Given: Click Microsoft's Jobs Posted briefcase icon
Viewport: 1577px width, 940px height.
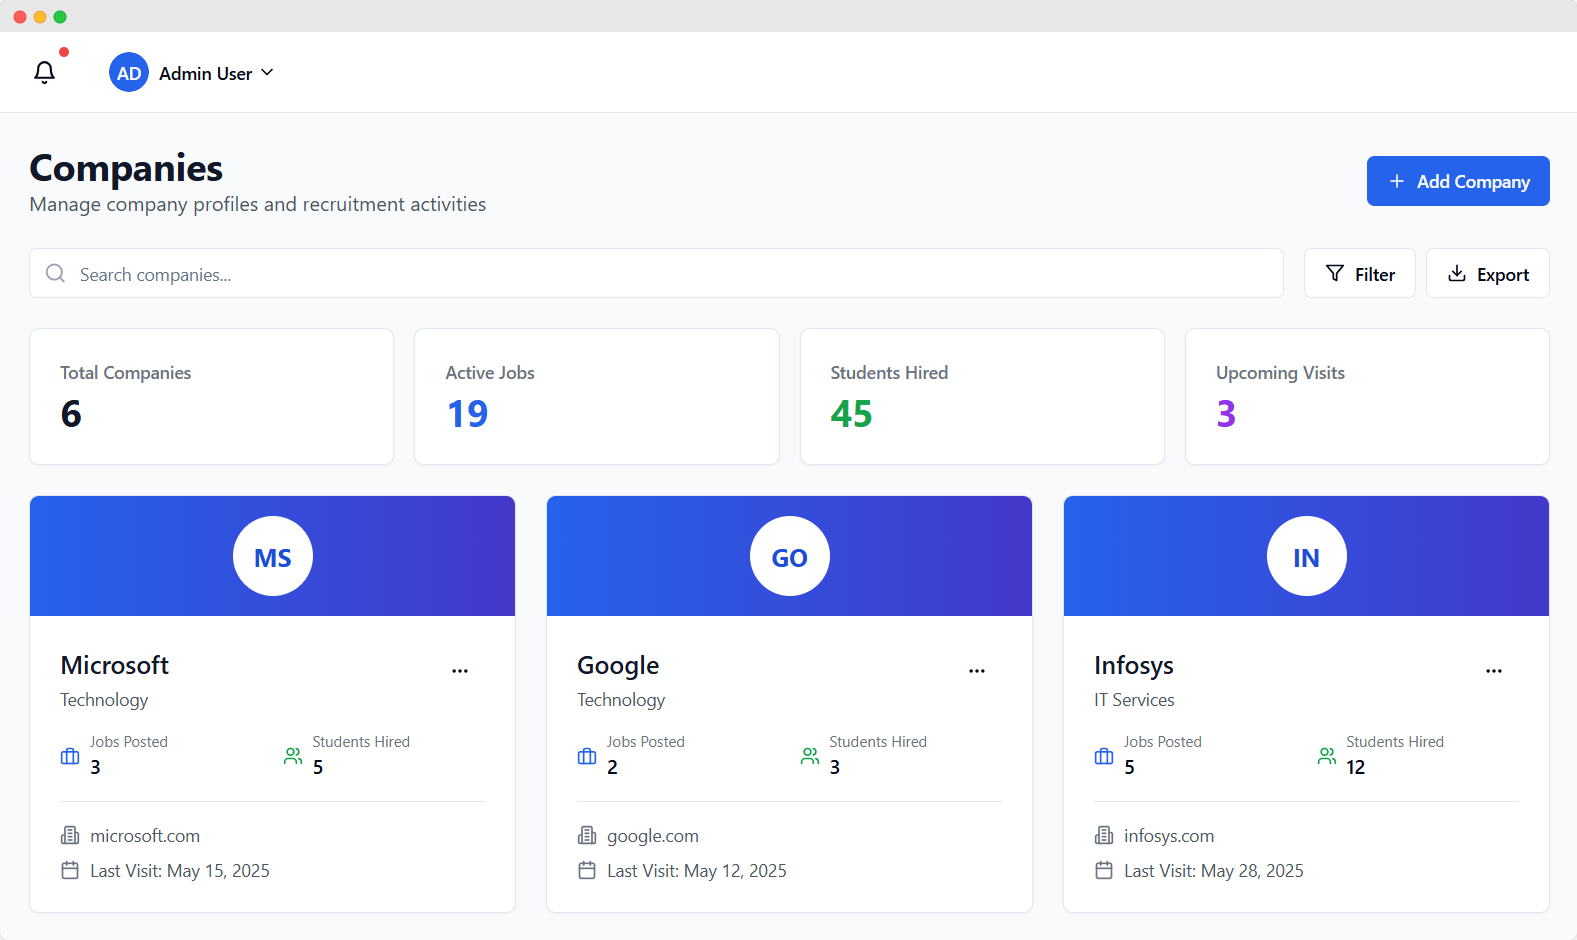Looking at the screenshot, I should [x=70, y=756].
